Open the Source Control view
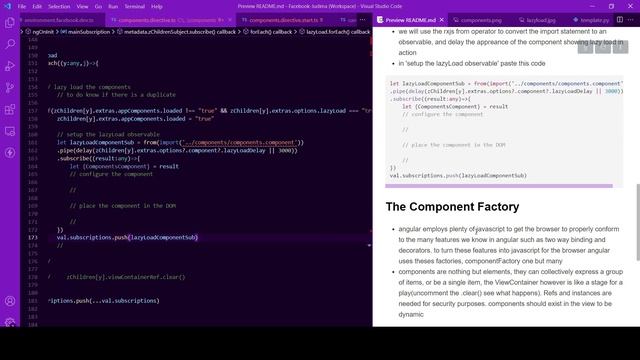This screenshot has height=360, width=640. (10, 88)
